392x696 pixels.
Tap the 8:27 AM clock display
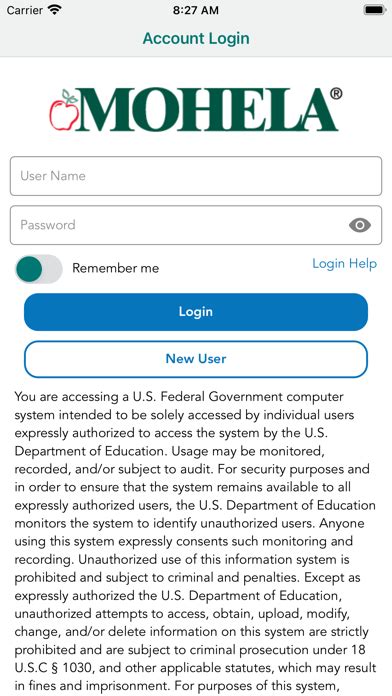196,10
